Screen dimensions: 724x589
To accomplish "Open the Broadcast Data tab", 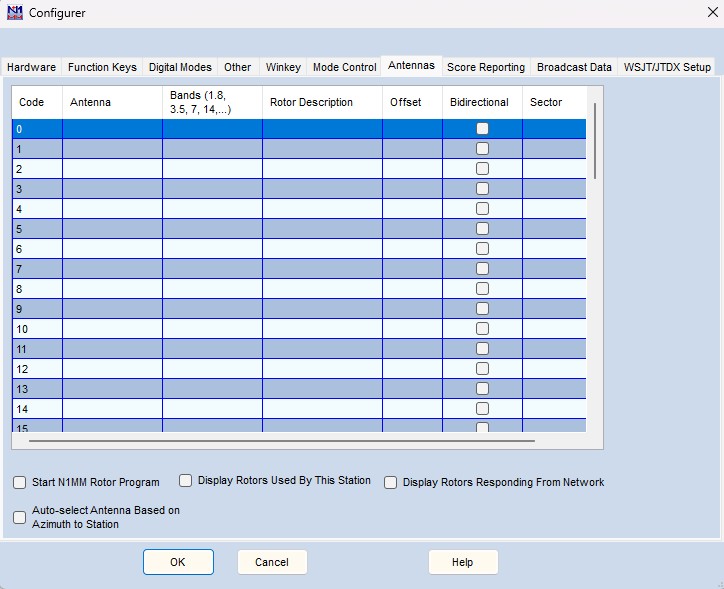I will [574, 67].
